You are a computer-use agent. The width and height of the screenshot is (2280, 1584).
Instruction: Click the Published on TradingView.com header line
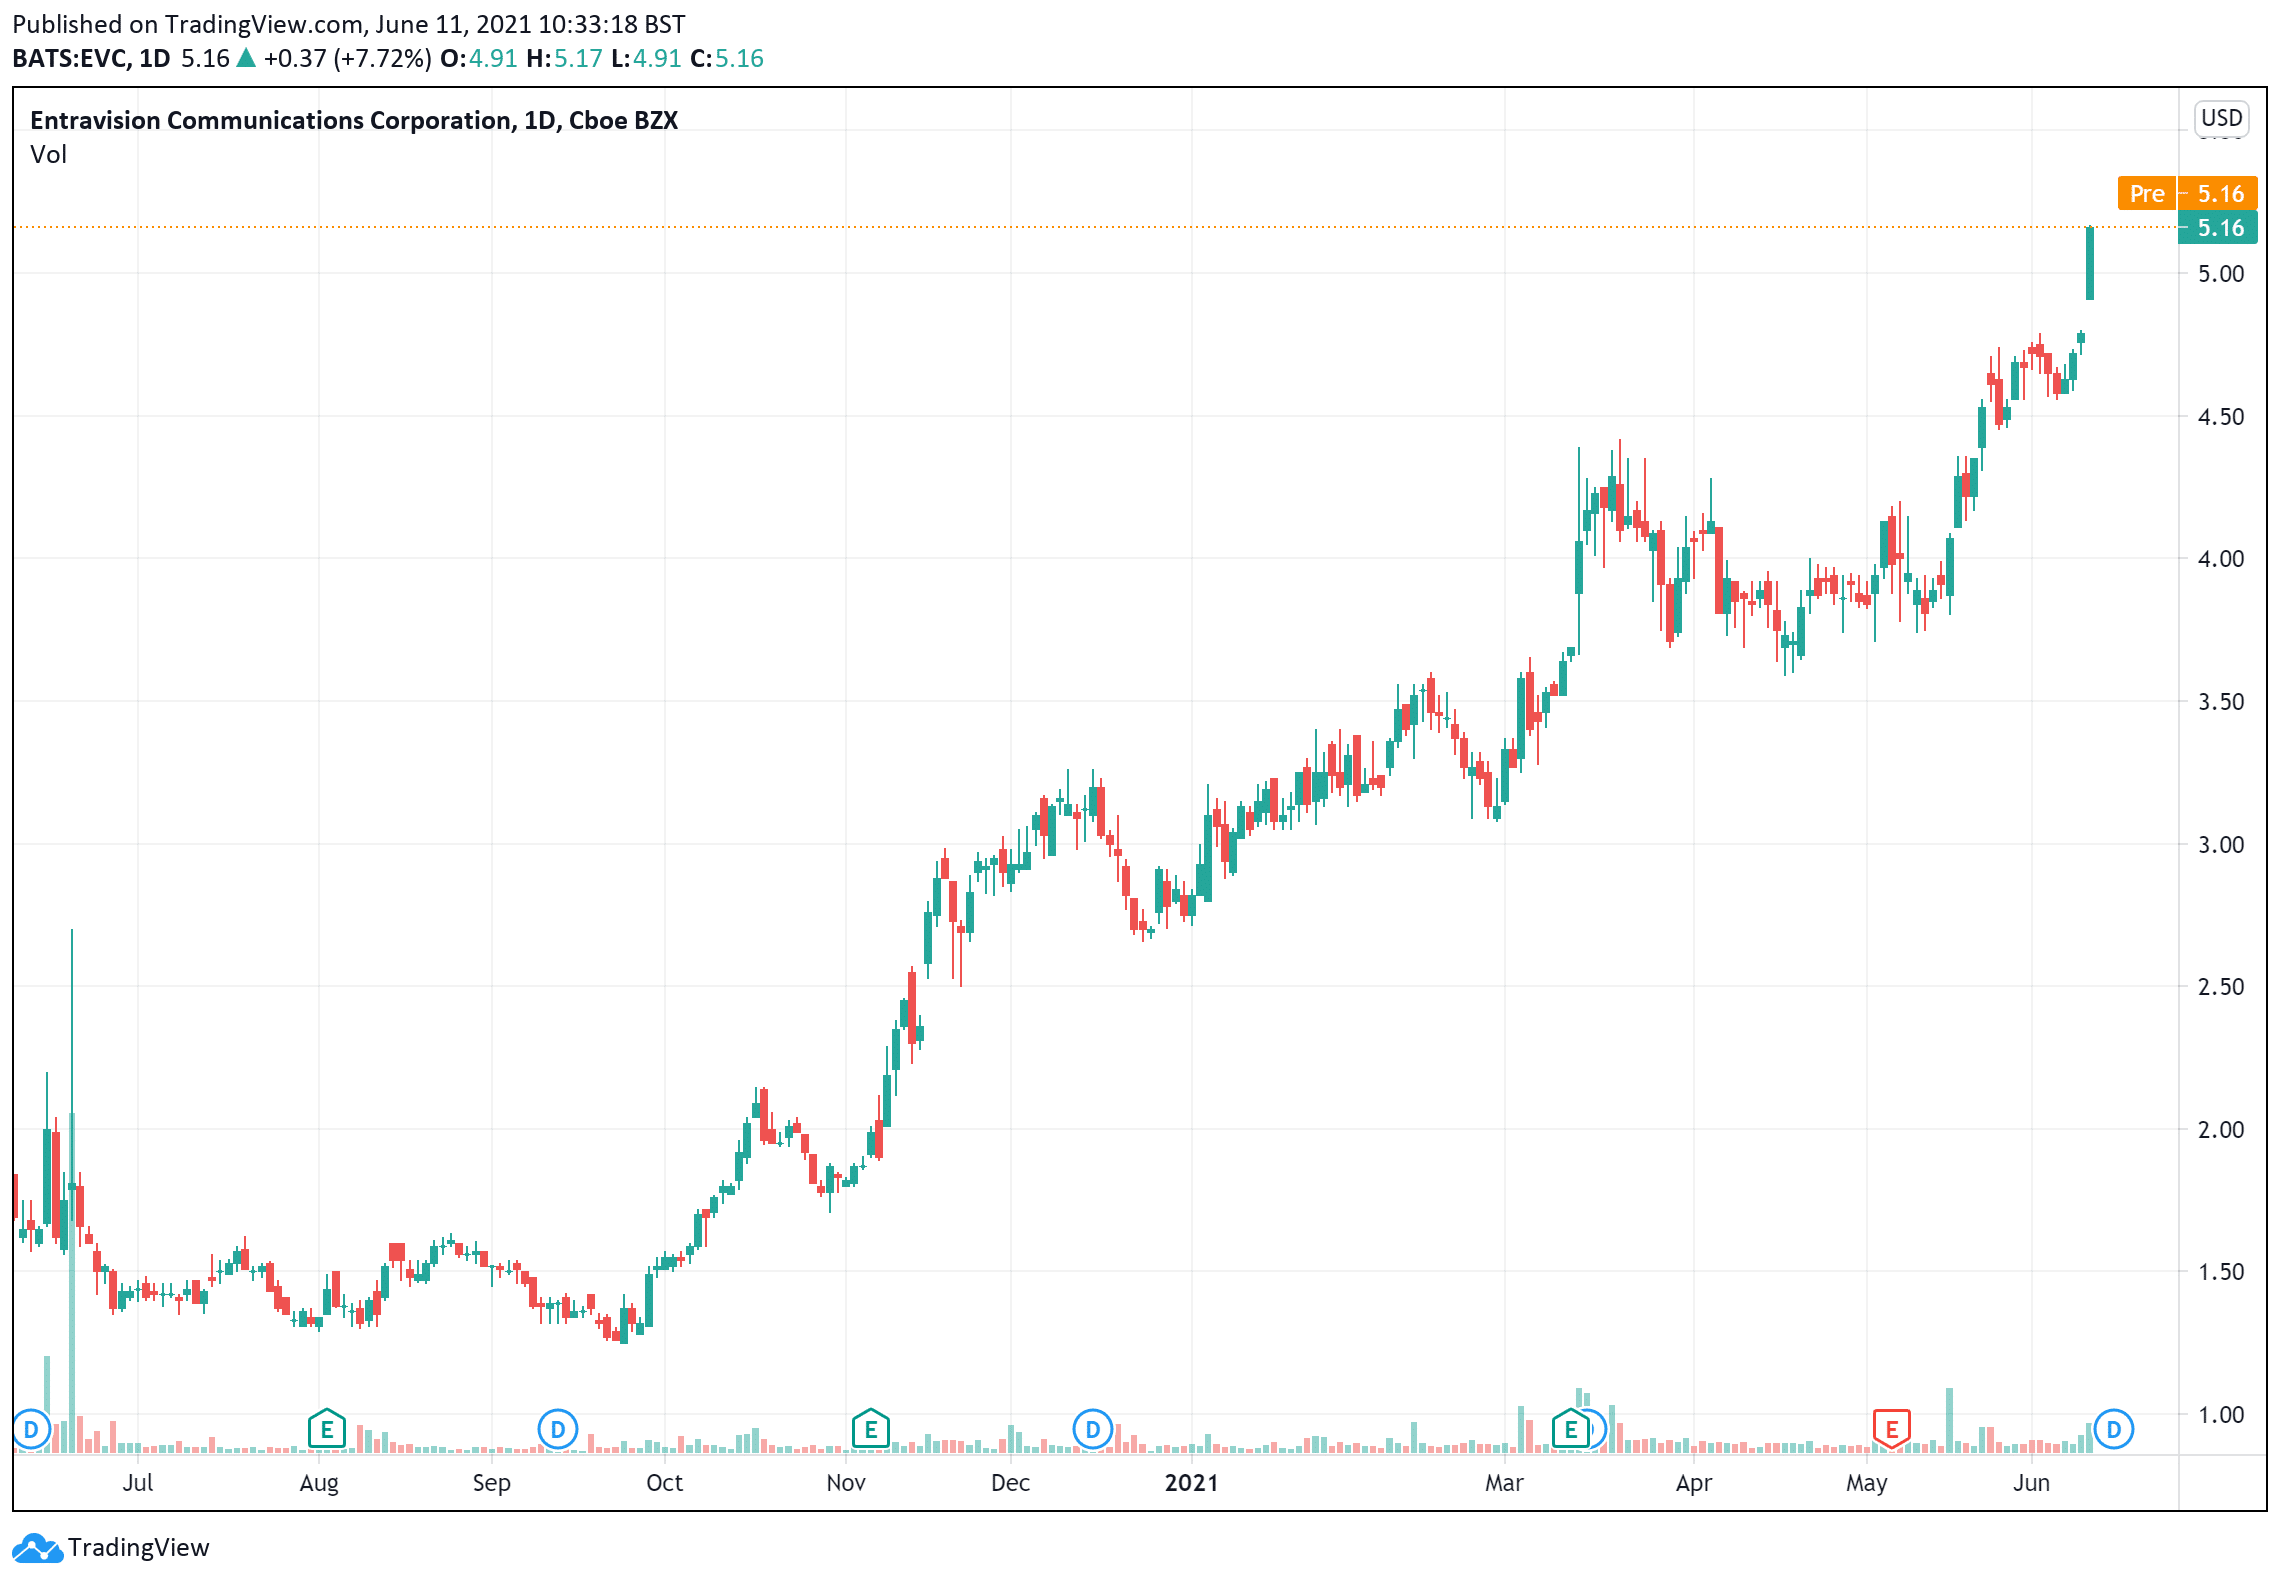tap(349, 24)
